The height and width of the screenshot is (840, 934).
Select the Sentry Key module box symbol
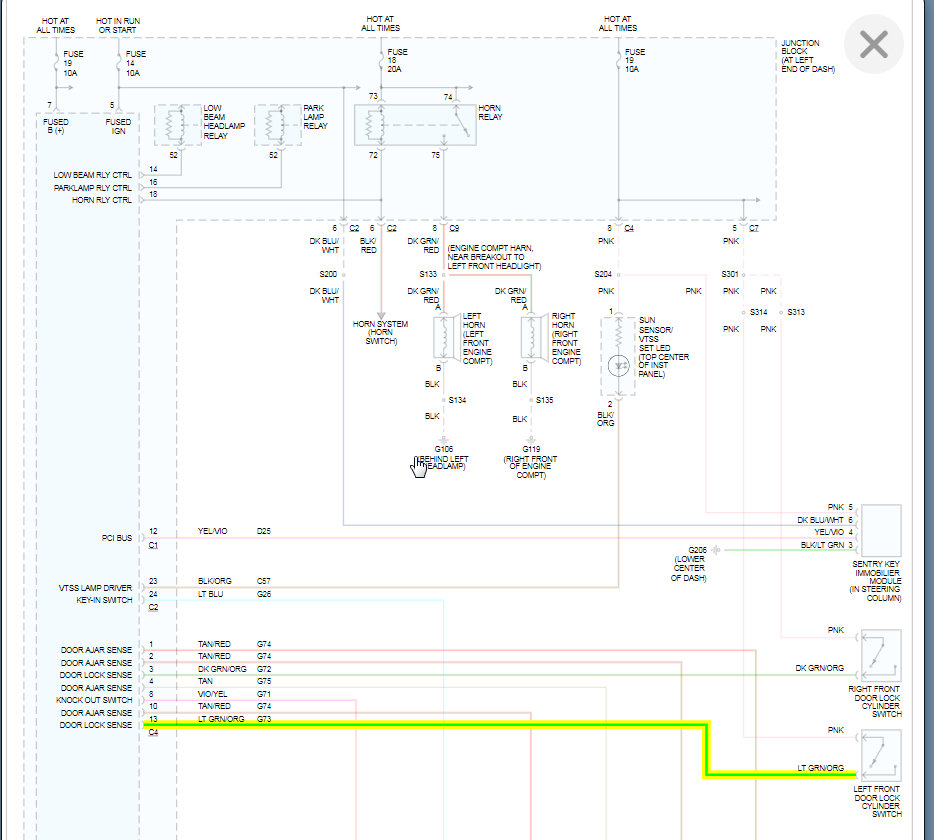[x=881, y=530]
